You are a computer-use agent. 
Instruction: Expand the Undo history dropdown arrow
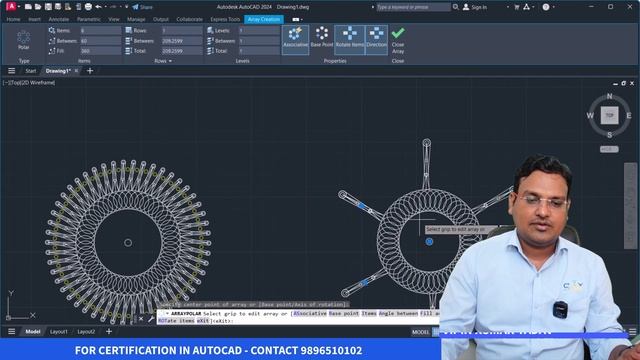click(105, 7)
